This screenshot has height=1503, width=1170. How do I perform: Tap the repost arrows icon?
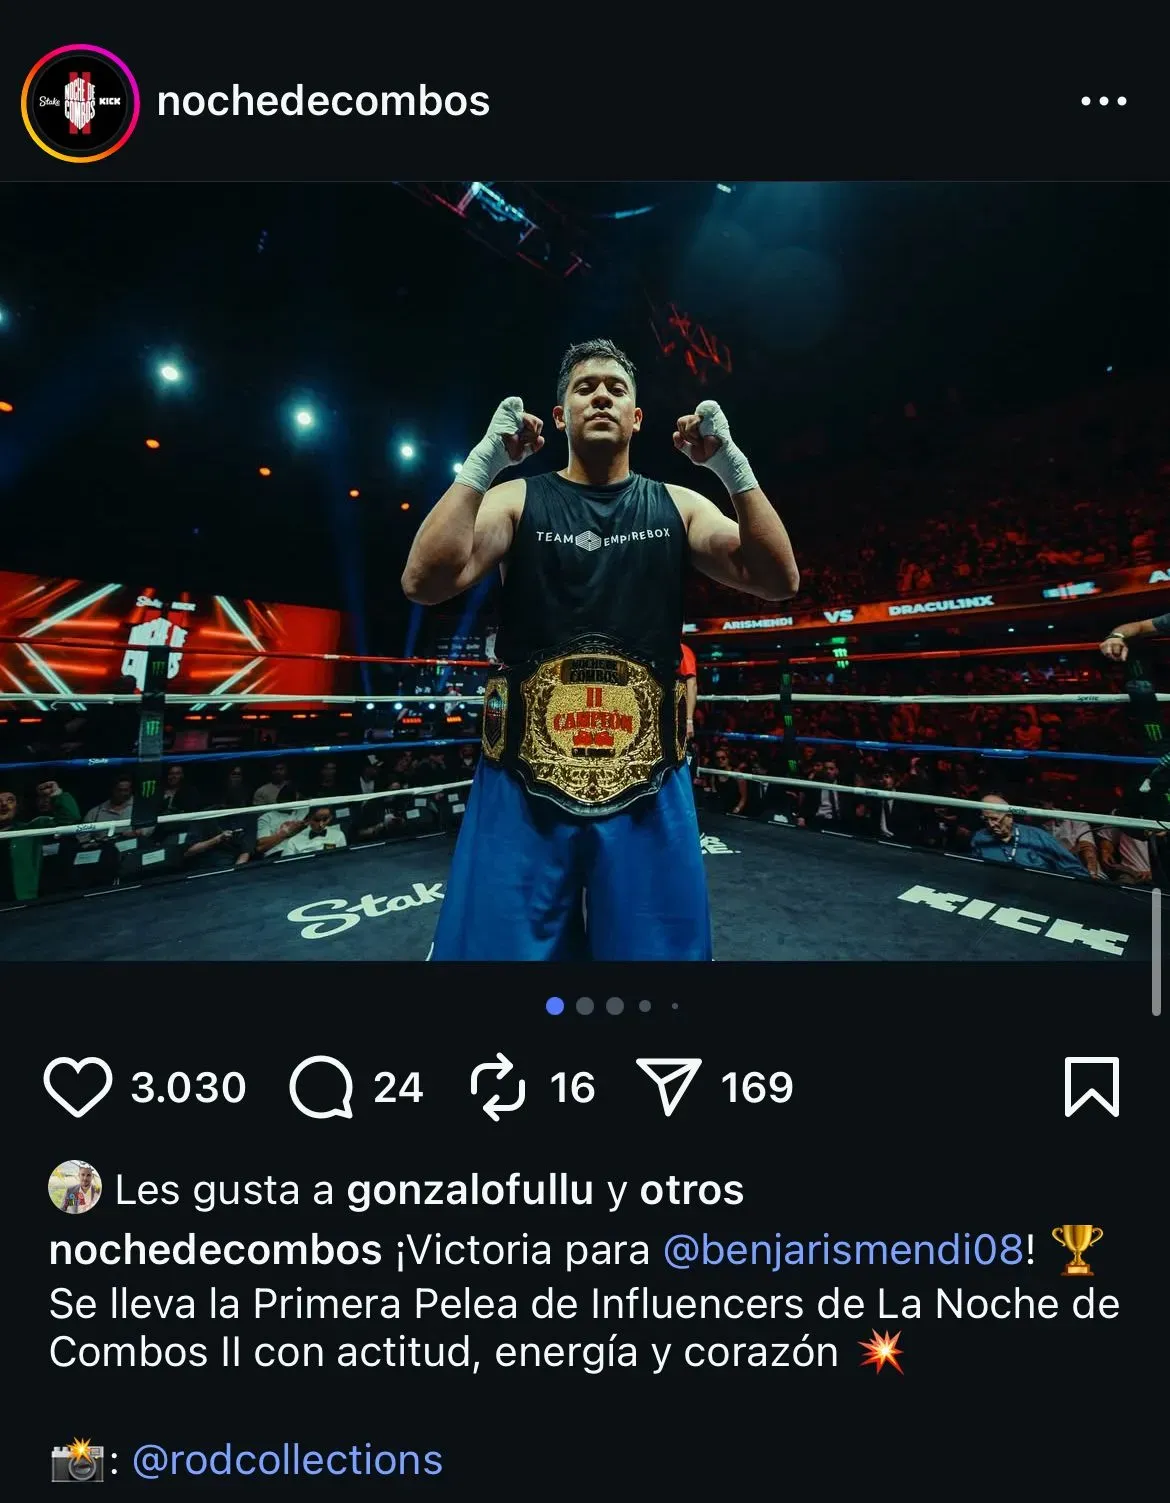[x=498, y=1087]
